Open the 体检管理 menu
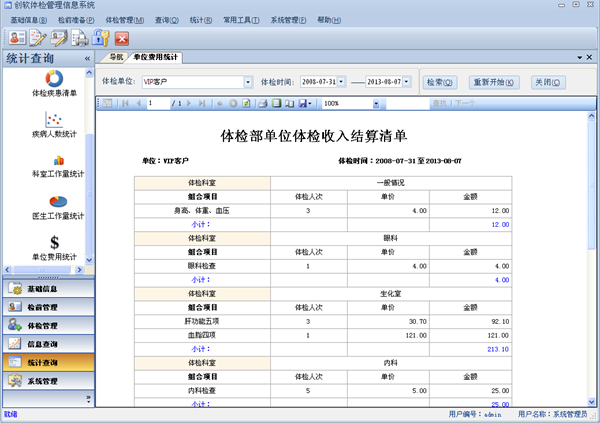The image size is (600, 423). pyautogui.click(x=125, y=20)
